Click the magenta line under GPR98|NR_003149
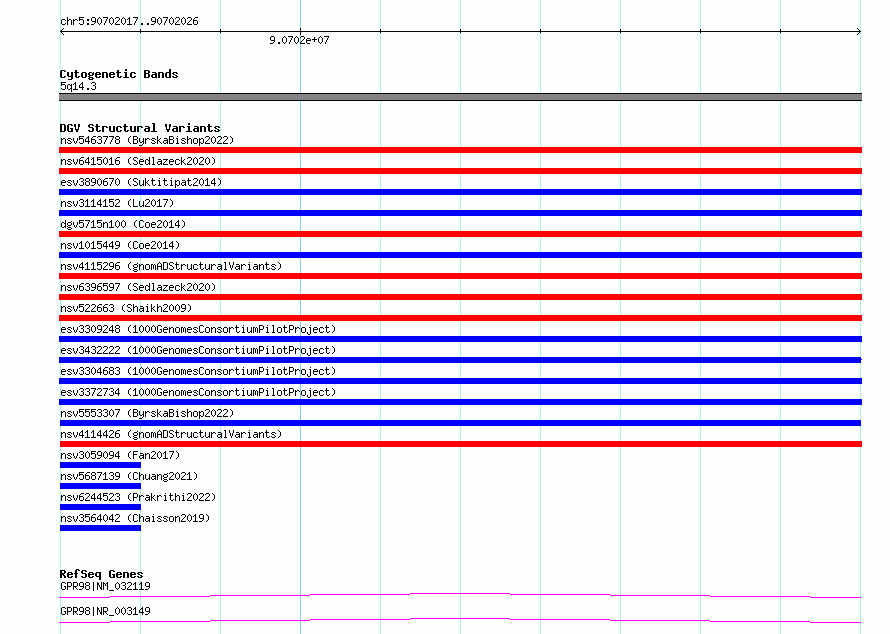Viewport: 890px width, 634px height. point(460,620)
